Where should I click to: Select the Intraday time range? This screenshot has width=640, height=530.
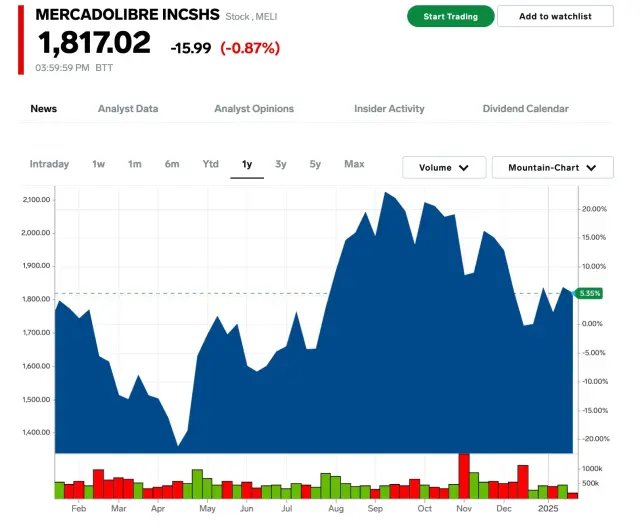point(50,164)
